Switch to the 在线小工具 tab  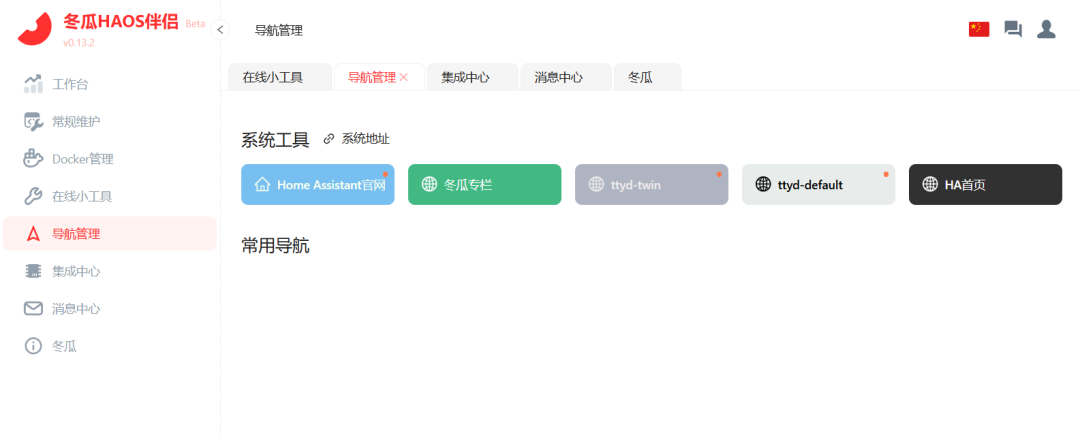coord(280,77)
